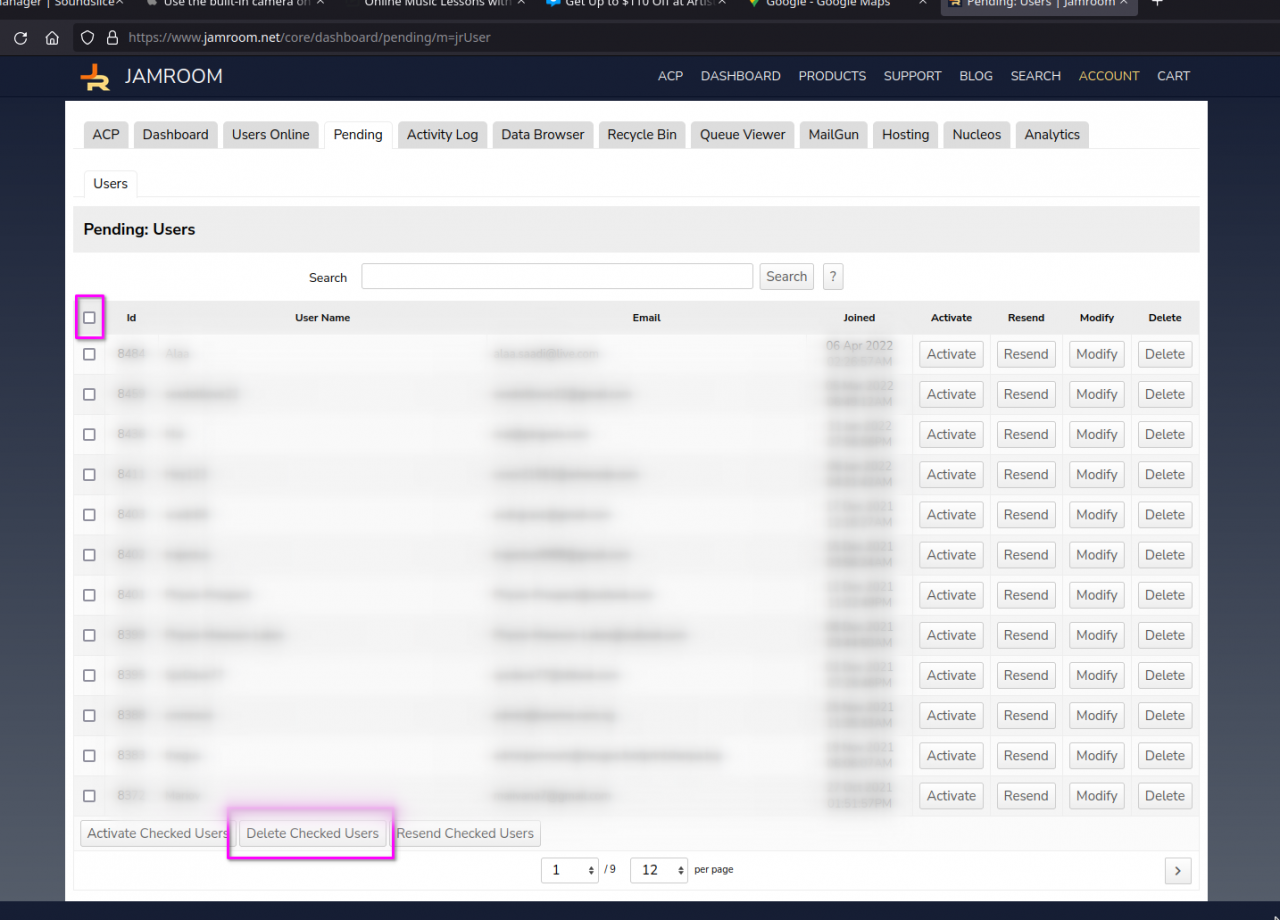Select the checkbox for user id 8372
1280x920 pixels.
(x=89, y=796)
